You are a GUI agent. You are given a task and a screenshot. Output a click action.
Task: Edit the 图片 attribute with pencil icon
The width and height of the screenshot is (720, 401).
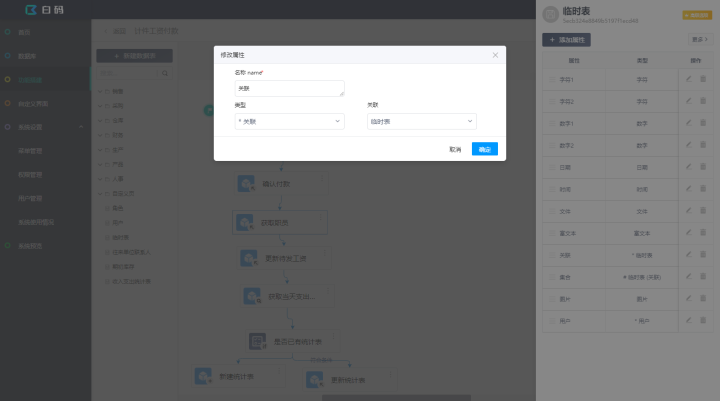tap(689, 299)
